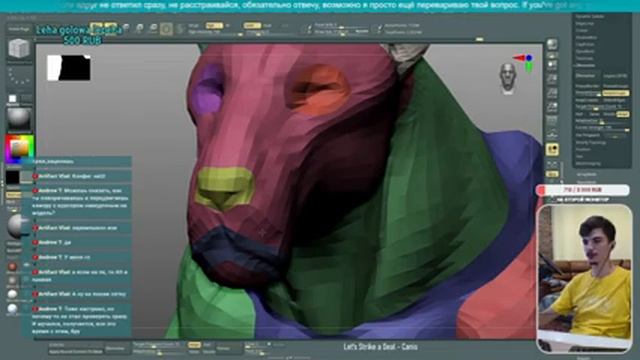Viewport: 640px width, 360px height.
Task: Toggle the KeepCreases option
Action: [587, 100]
